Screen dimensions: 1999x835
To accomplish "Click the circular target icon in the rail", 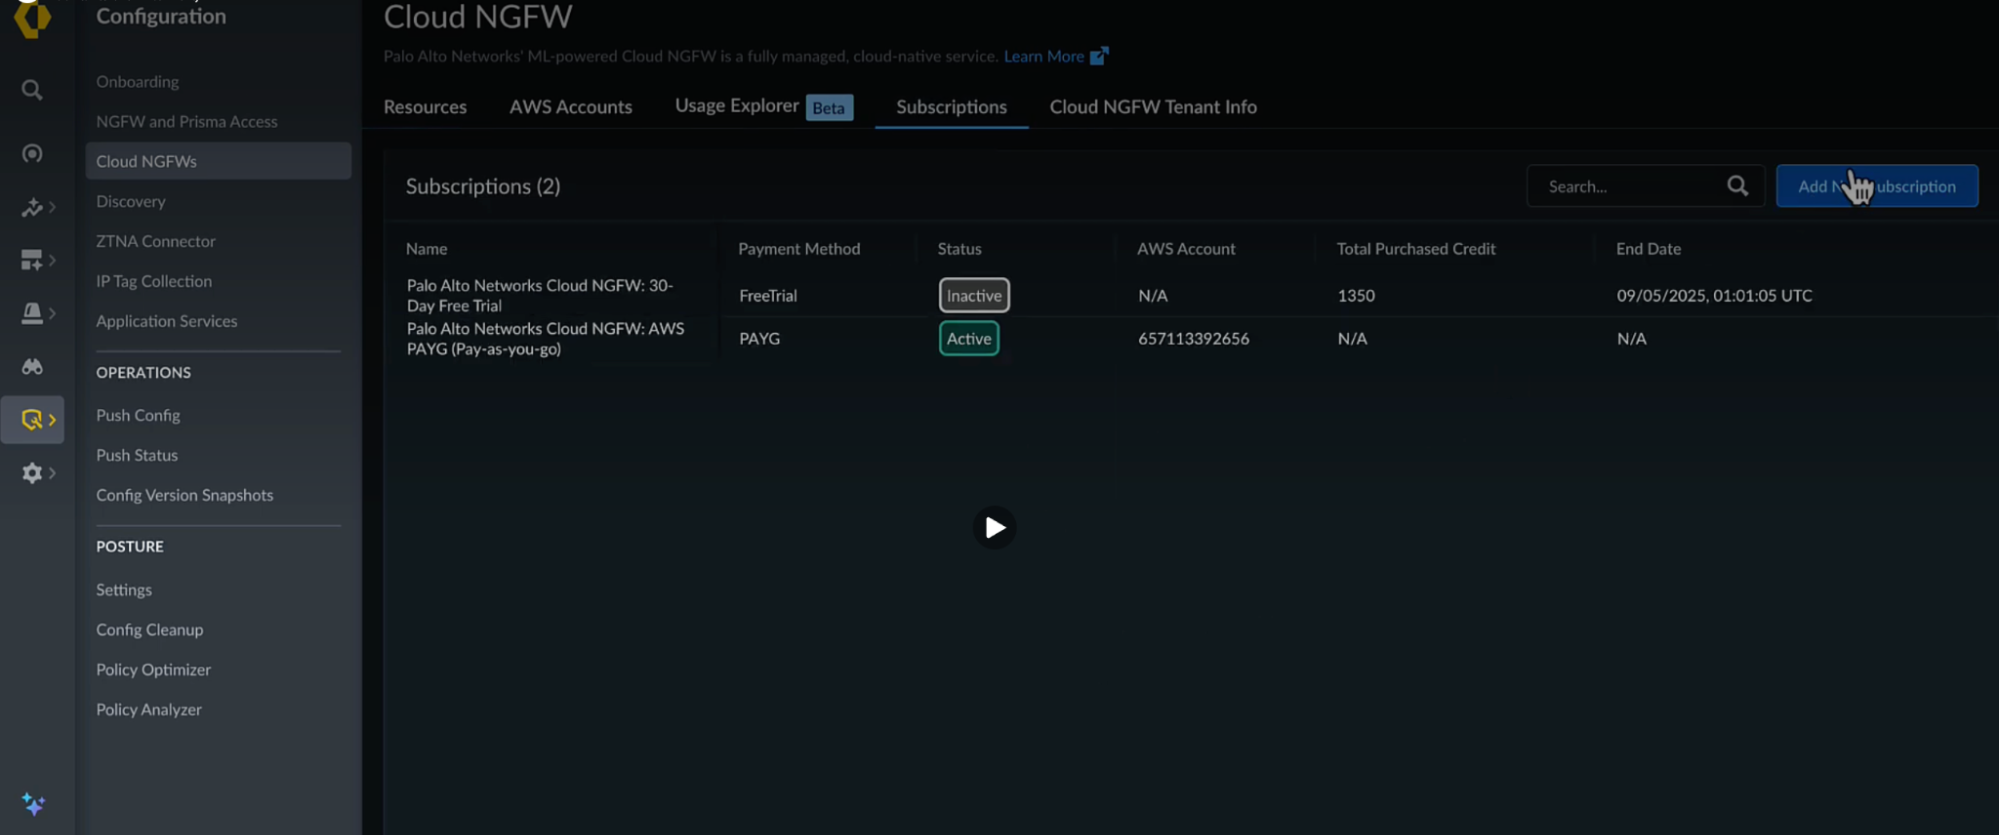I will (32, 153).
